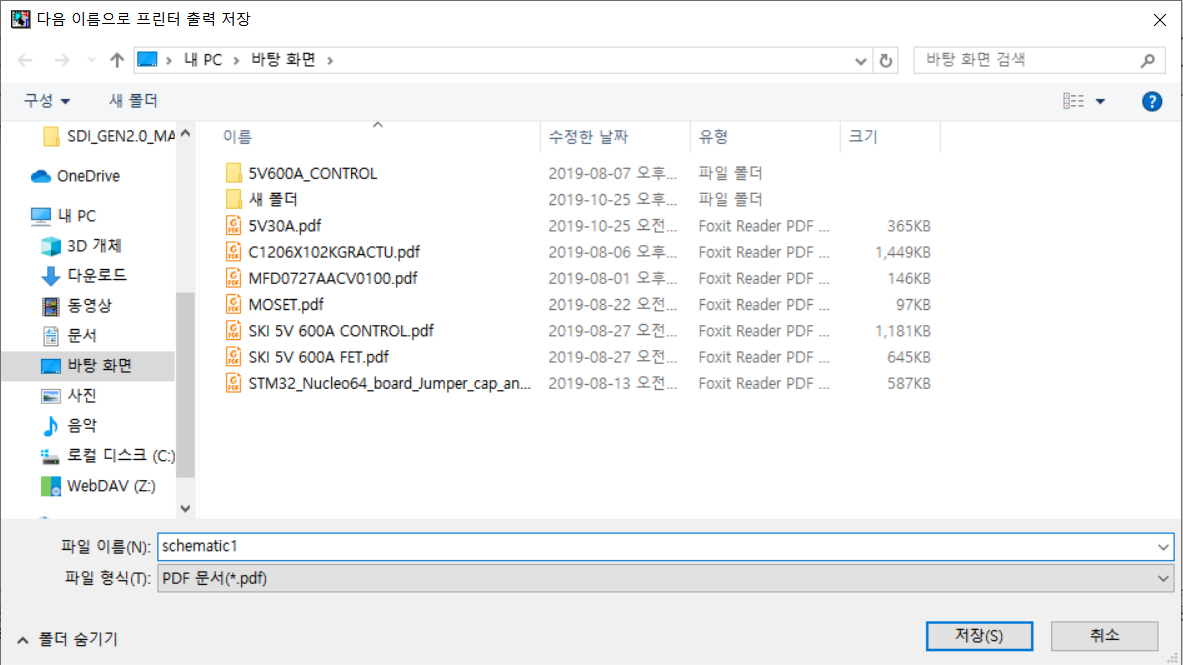Select the 새 폴더 folder icon in list
This screenshot has width=1183, height=665.
pyautogui.click(x=234, y=199)
